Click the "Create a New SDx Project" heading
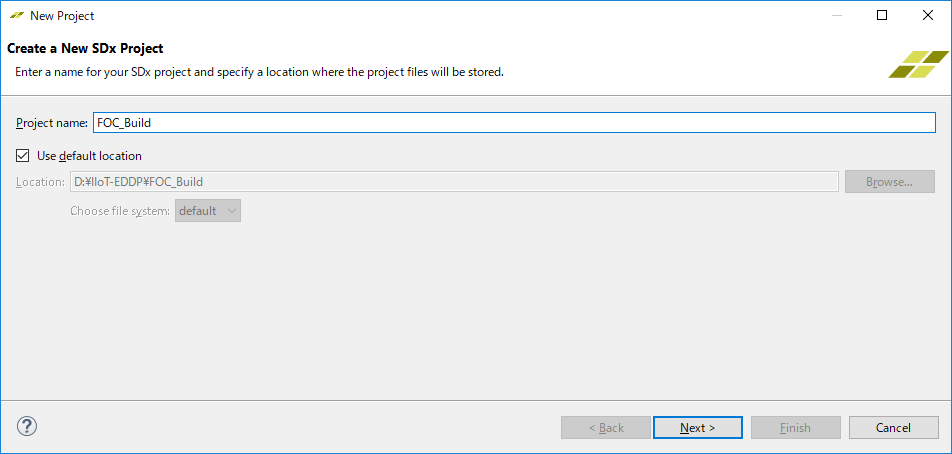 coord(85,48)
